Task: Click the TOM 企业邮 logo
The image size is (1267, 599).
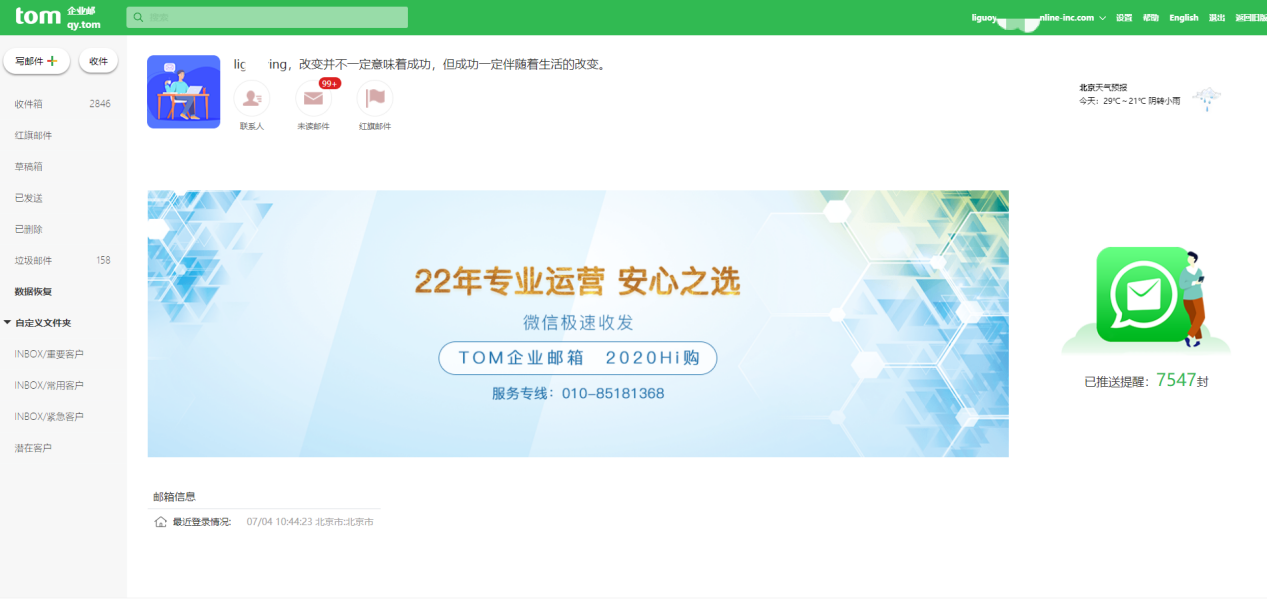Action: (57, 17)
